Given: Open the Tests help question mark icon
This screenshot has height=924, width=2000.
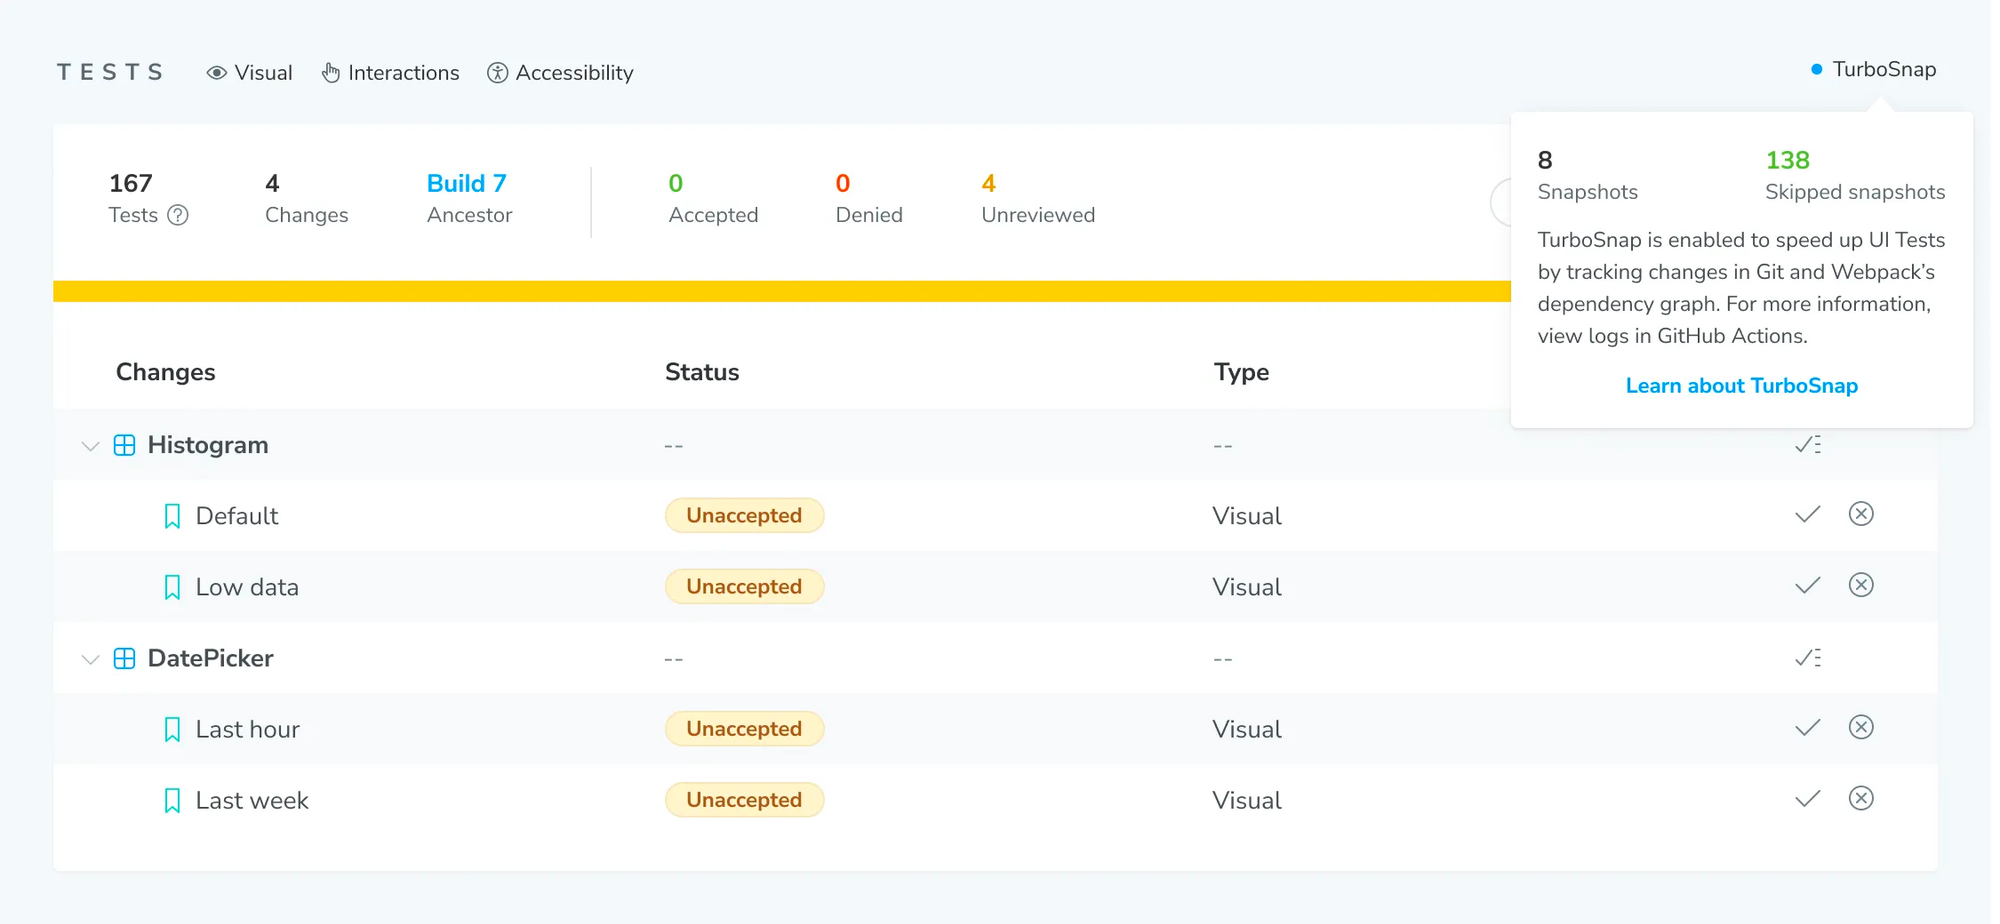Looking at the screenshot, I should point(178,215).
